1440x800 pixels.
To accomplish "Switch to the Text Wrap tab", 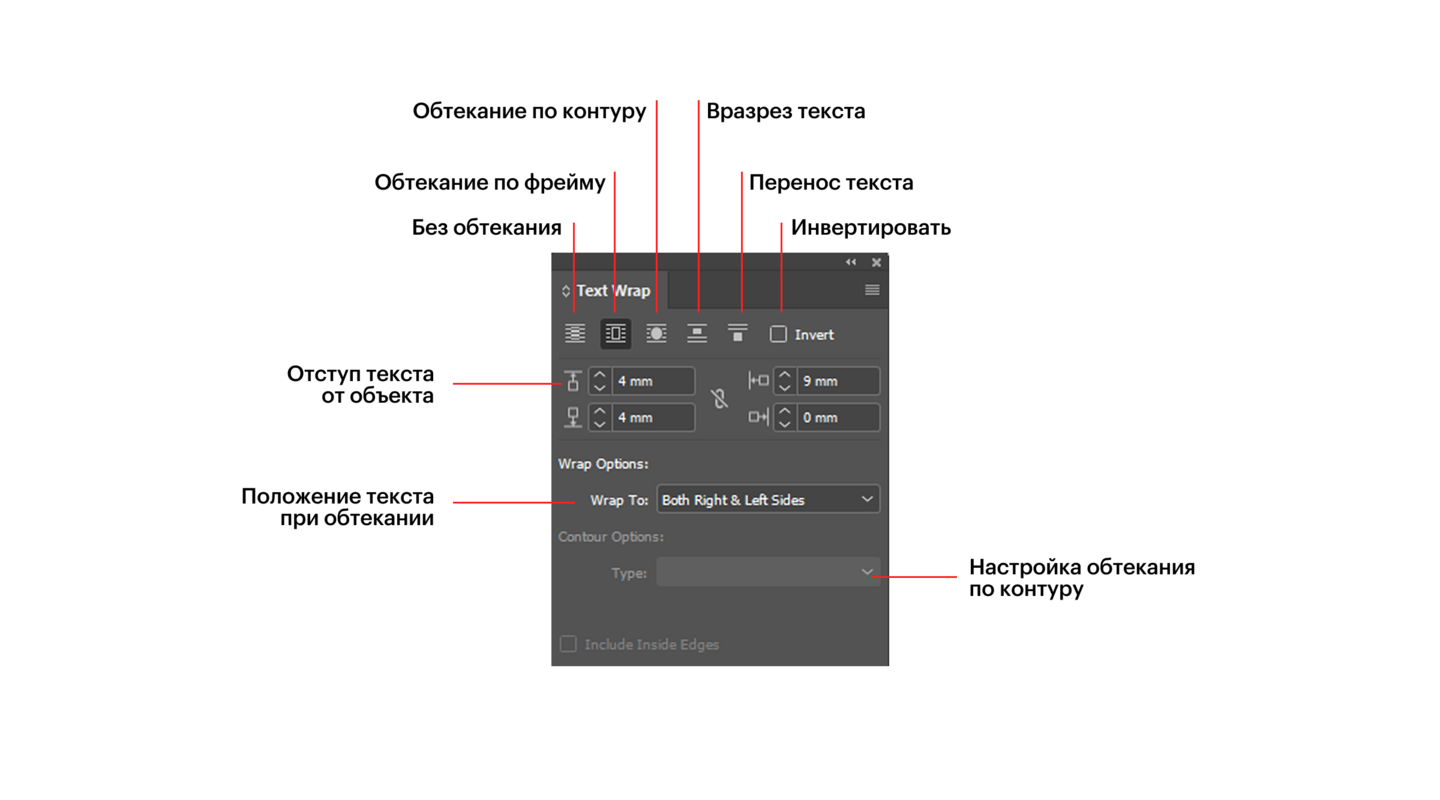I will pyautogui.click(x=613, y=291).
